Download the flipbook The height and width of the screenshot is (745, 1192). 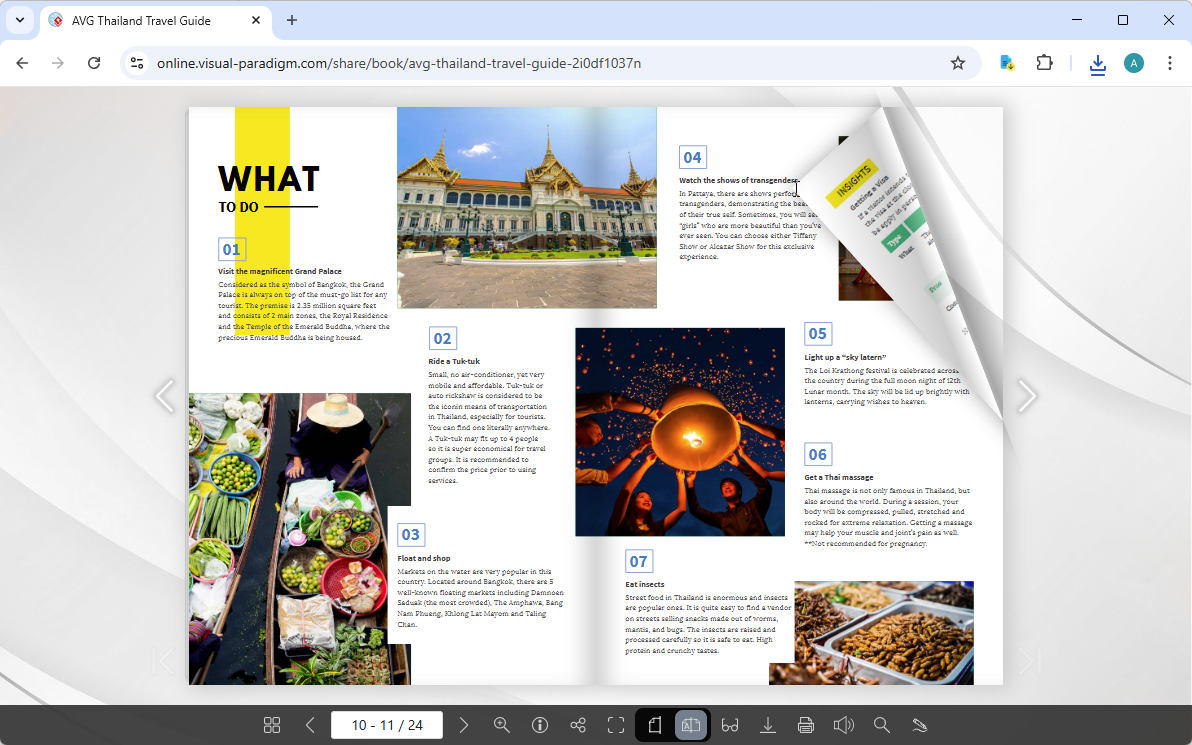click(768, 724)
